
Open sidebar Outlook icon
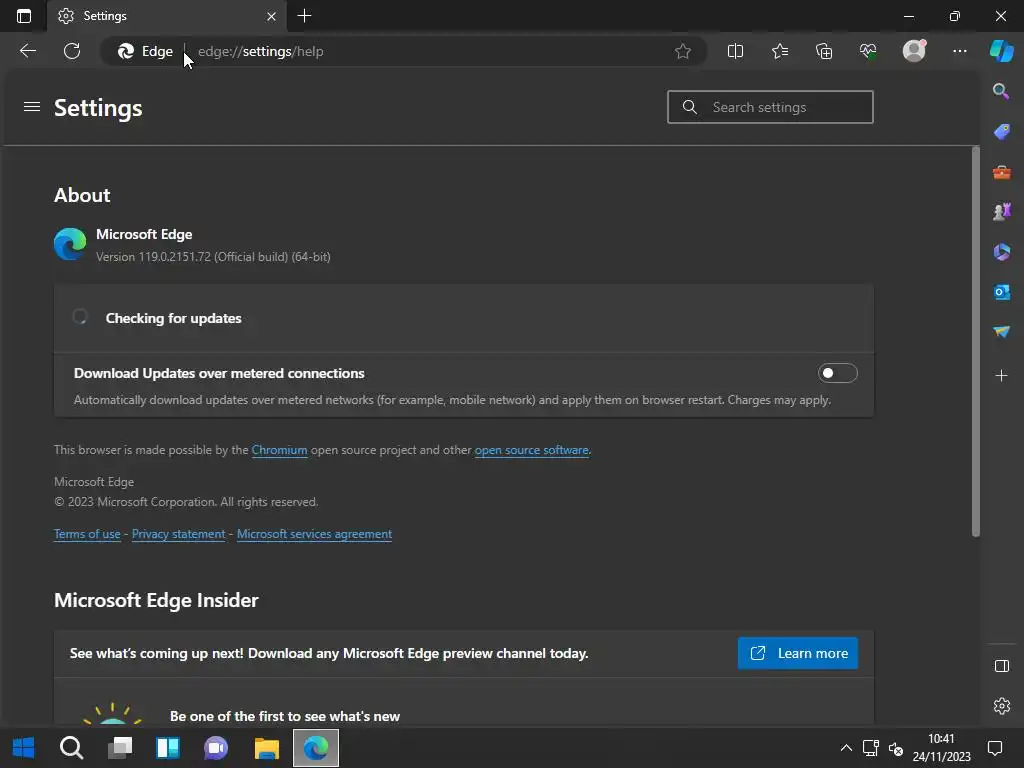pos(1001,293)
